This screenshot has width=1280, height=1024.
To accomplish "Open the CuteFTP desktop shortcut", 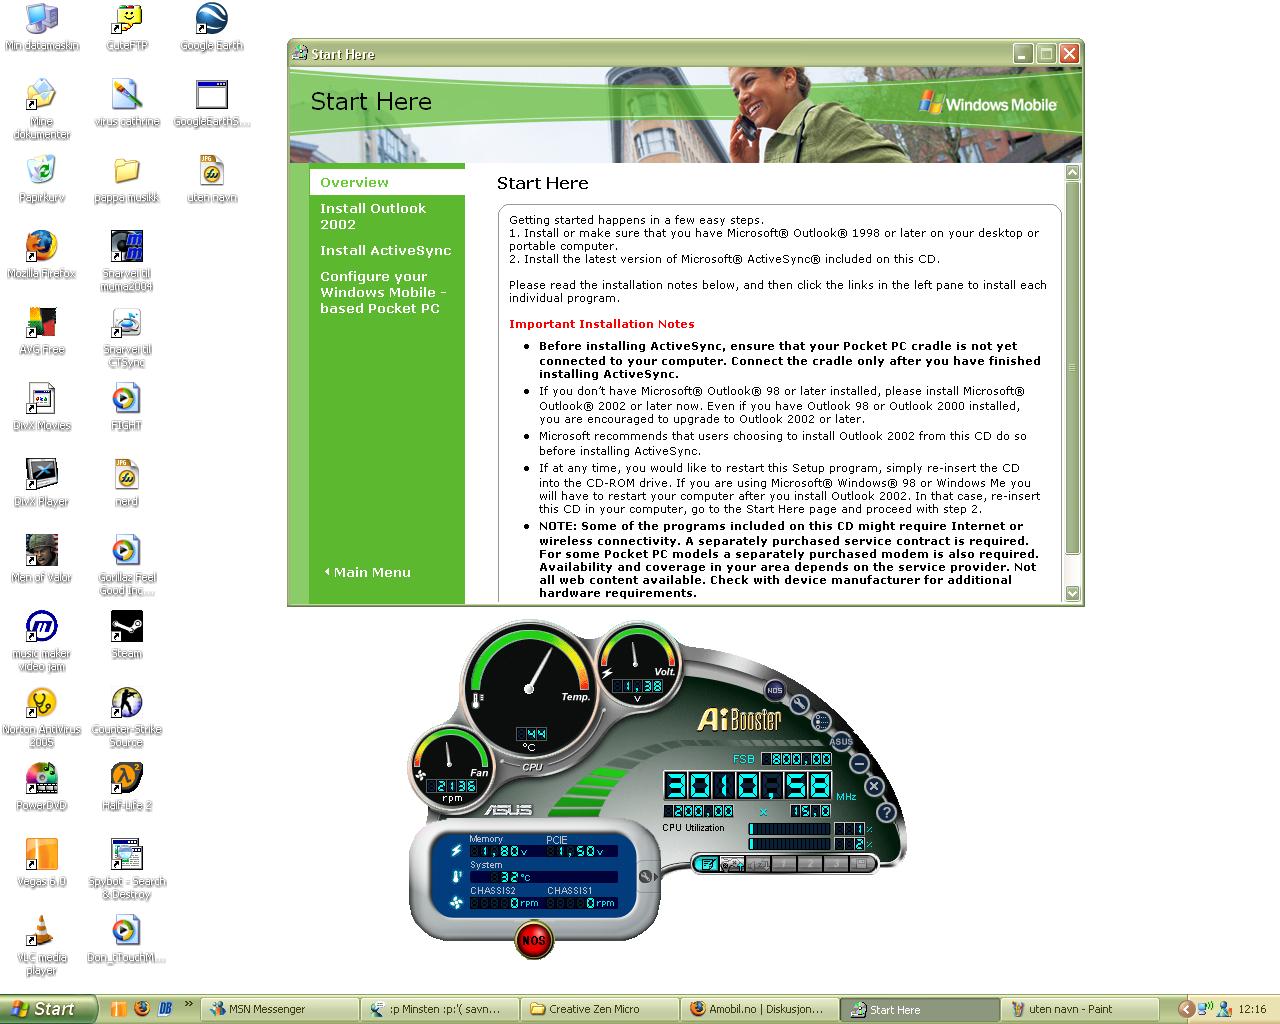I will [x=126, y=27].
